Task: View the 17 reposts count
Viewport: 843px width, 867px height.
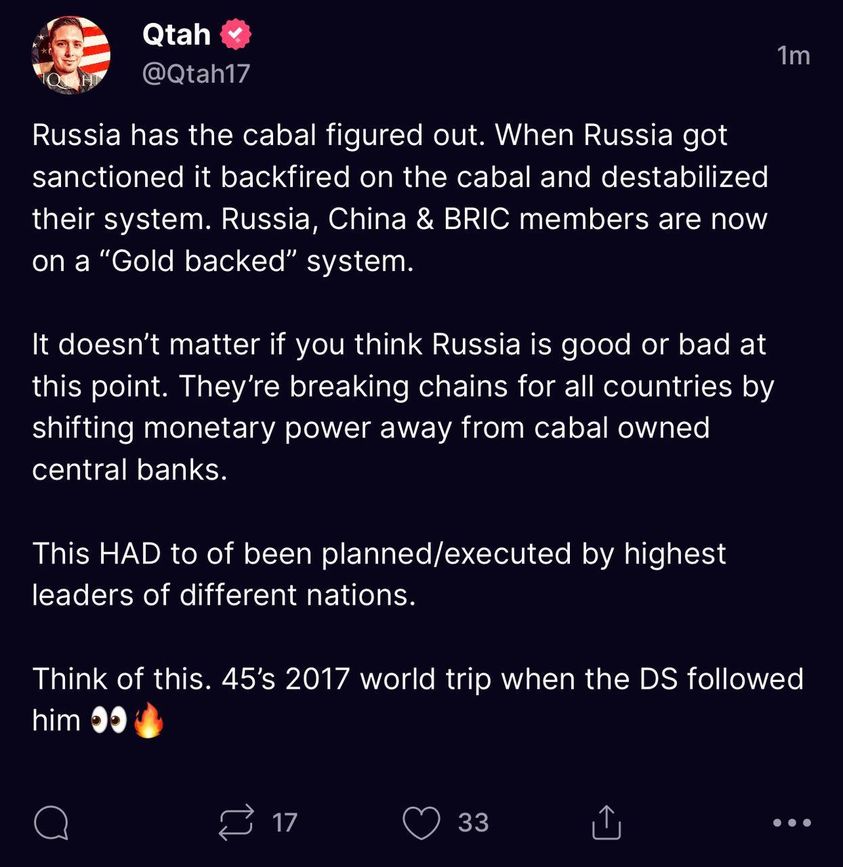Action: pos(285,823)
